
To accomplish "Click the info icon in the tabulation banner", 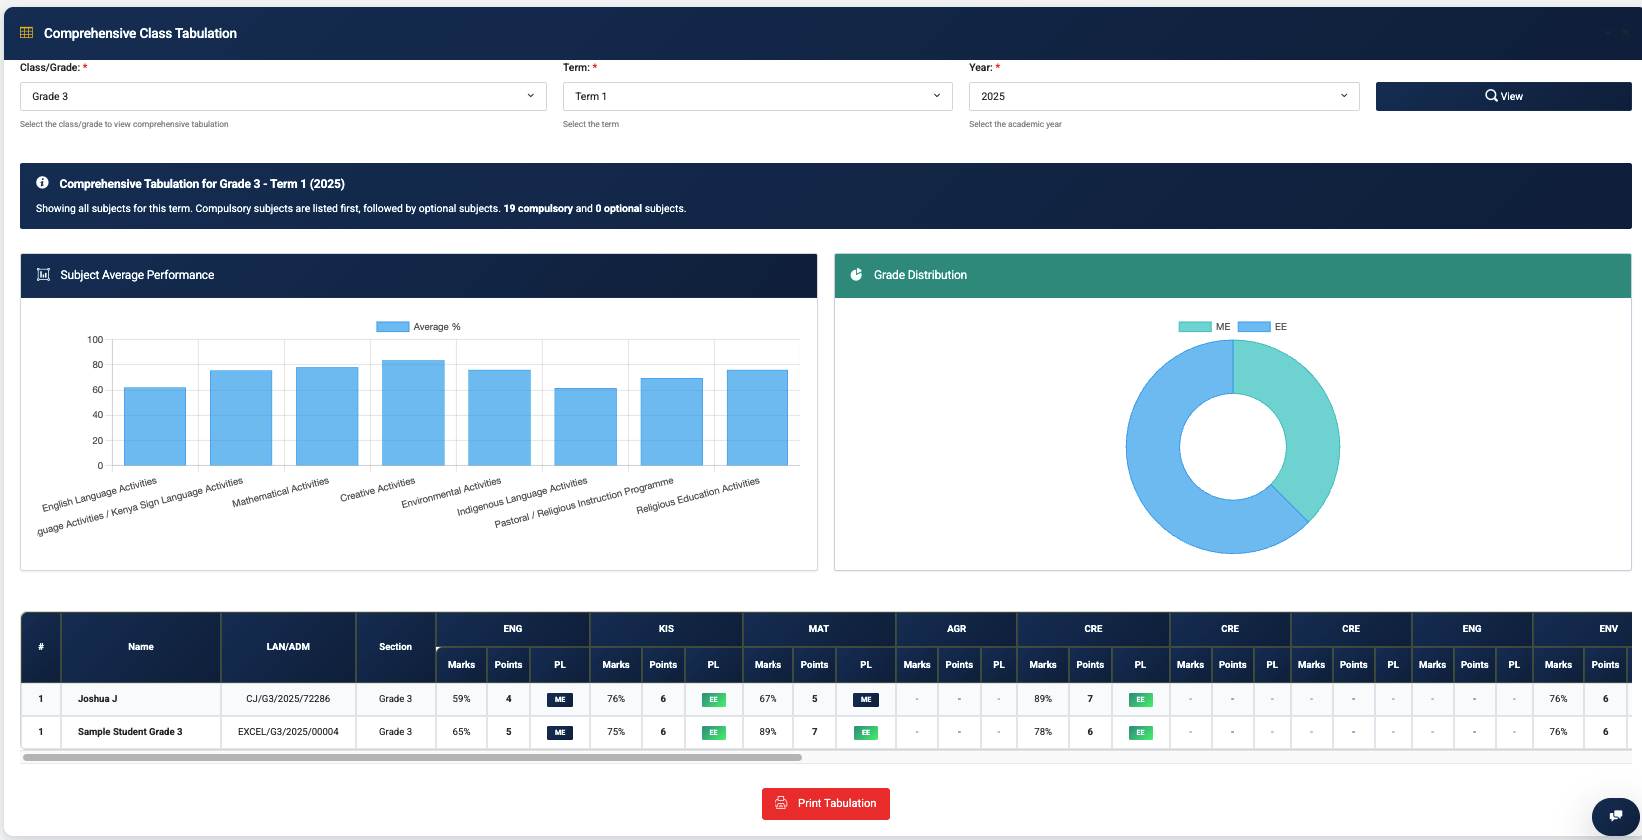I will [42, 183].
